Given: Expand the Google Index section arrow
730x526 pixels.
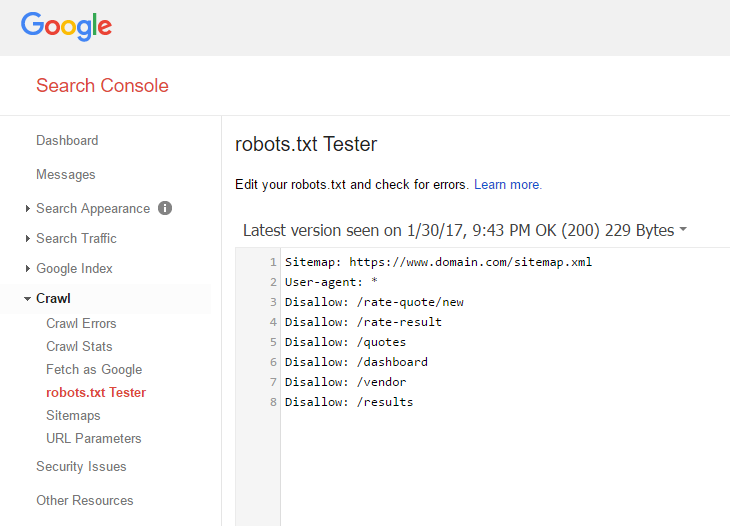Looking at the screenshot, I should tap(28, 269).
